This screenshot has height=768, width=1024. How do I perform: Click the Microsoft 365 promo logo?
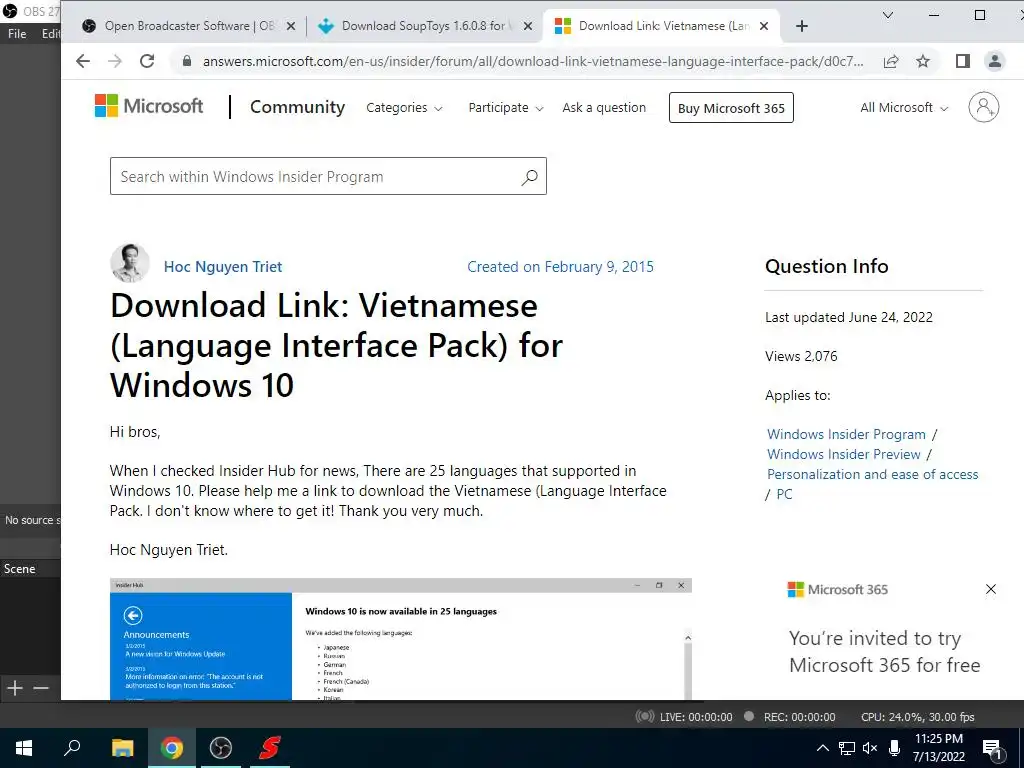[x=838, y=590]
